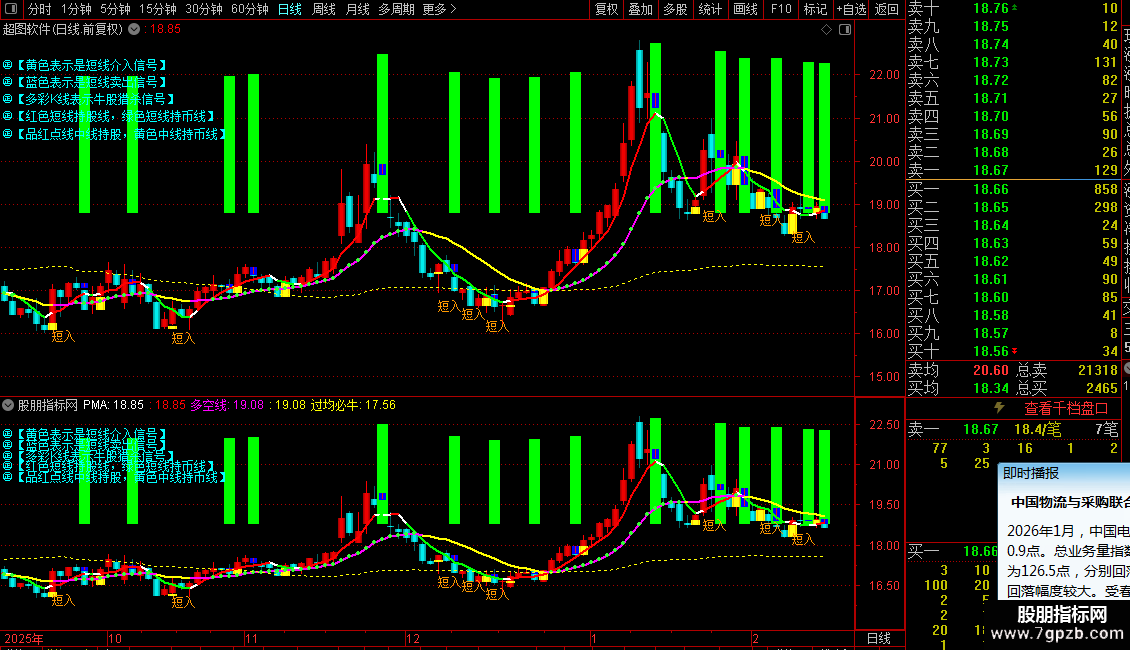Click the 买均 18.34 average value

click(990, 388)
